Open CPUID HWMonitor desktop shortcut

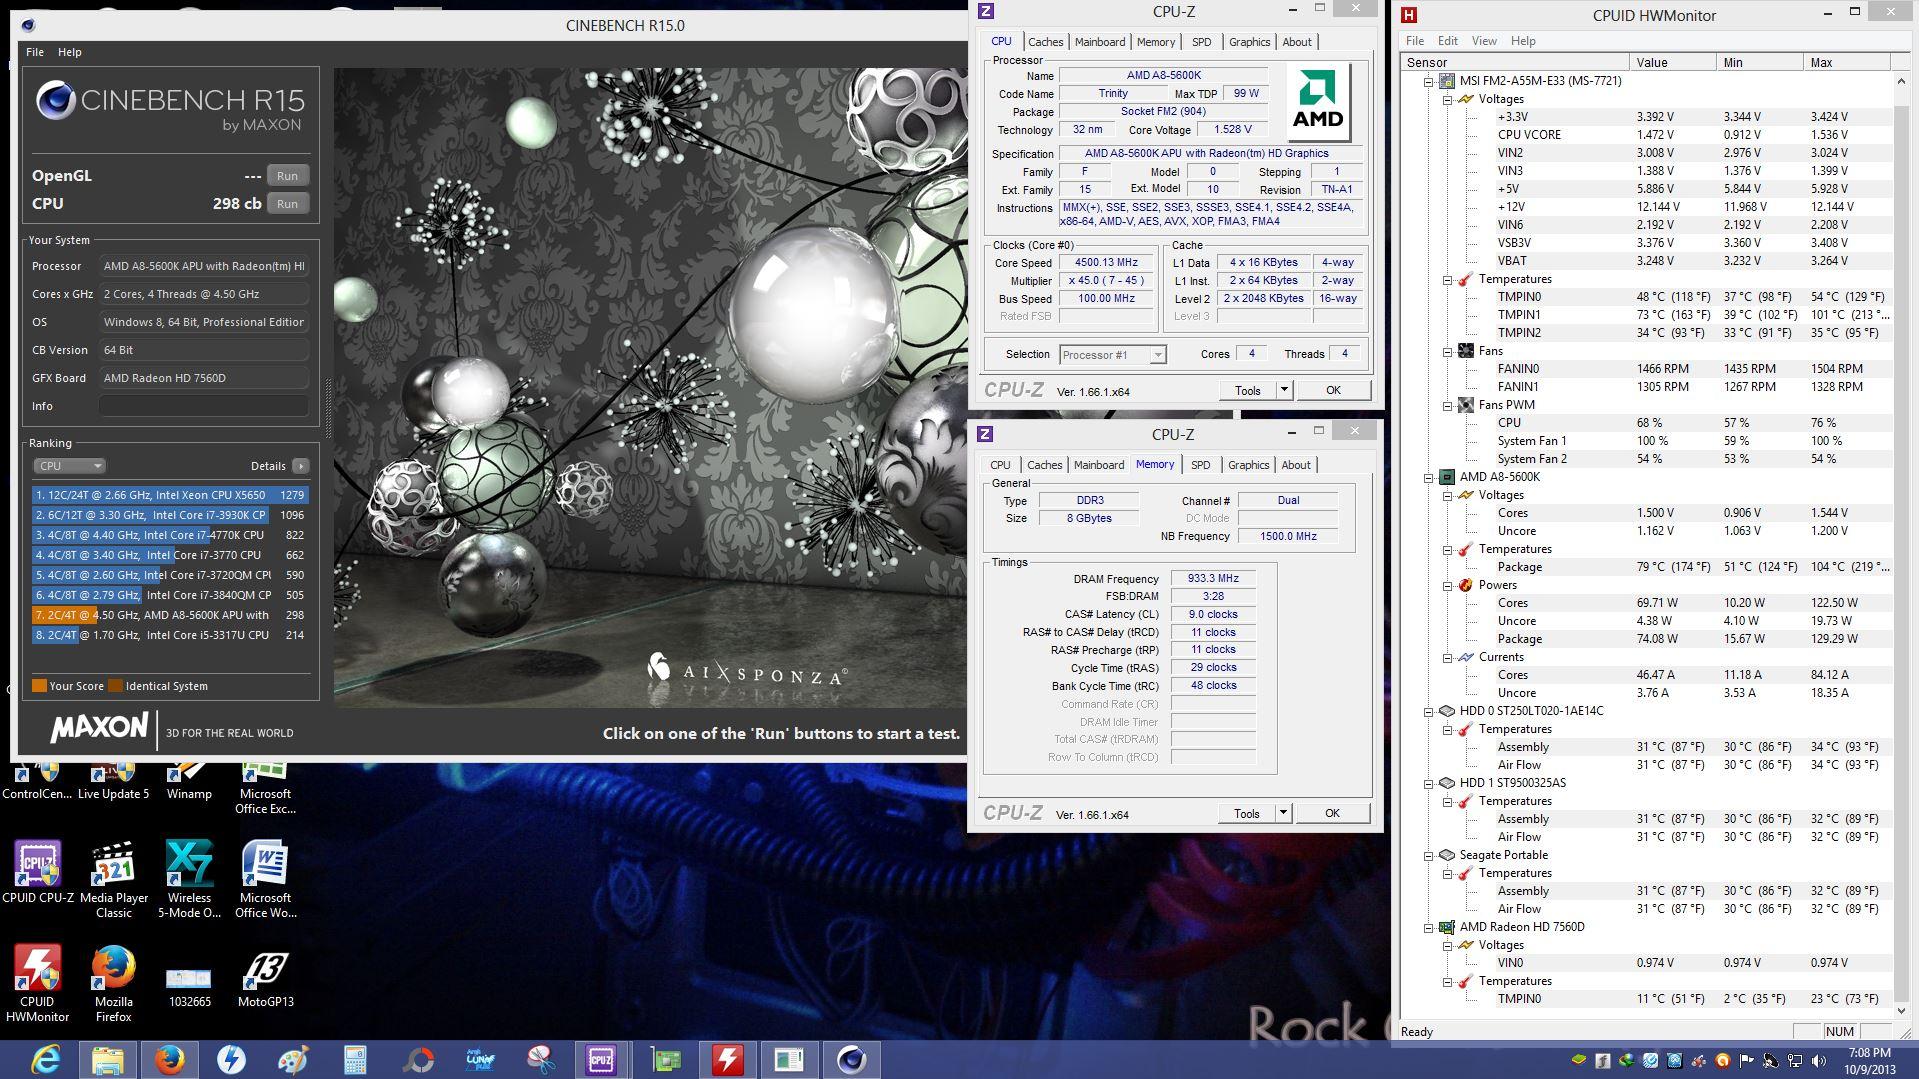point(38,983)
